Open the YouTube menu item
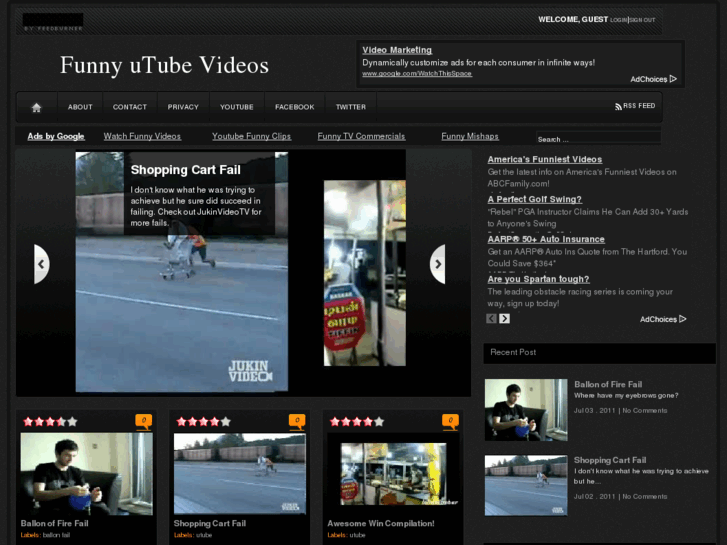 coord(236,107)
